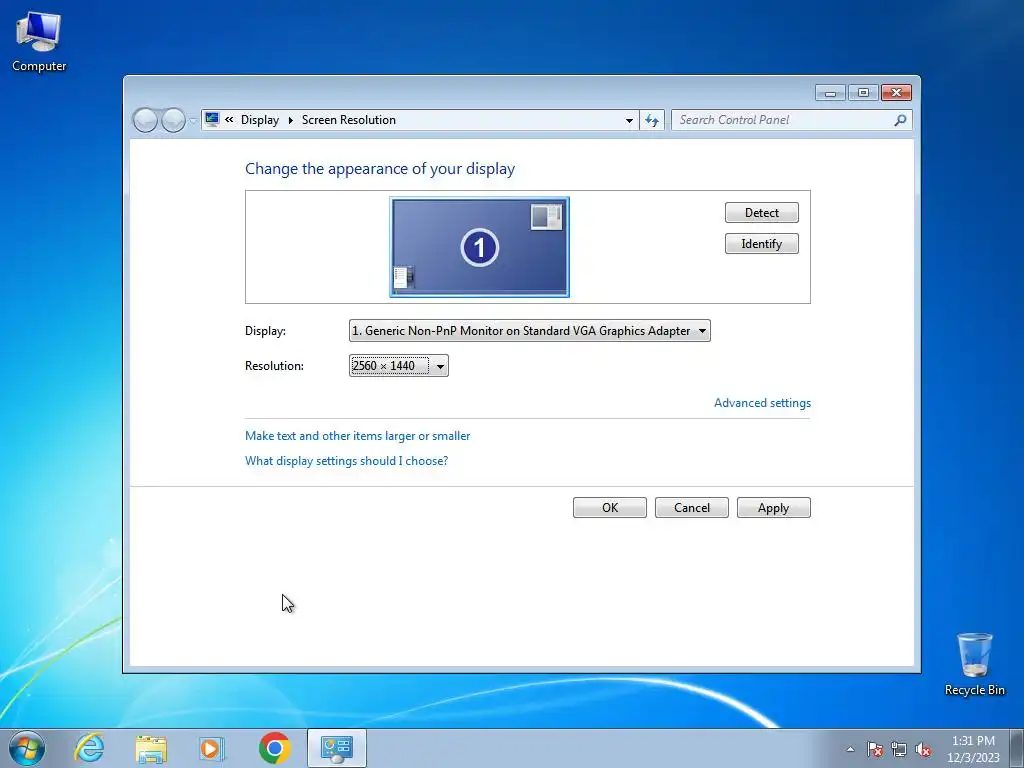Go back using the Back arrow button

145,120
